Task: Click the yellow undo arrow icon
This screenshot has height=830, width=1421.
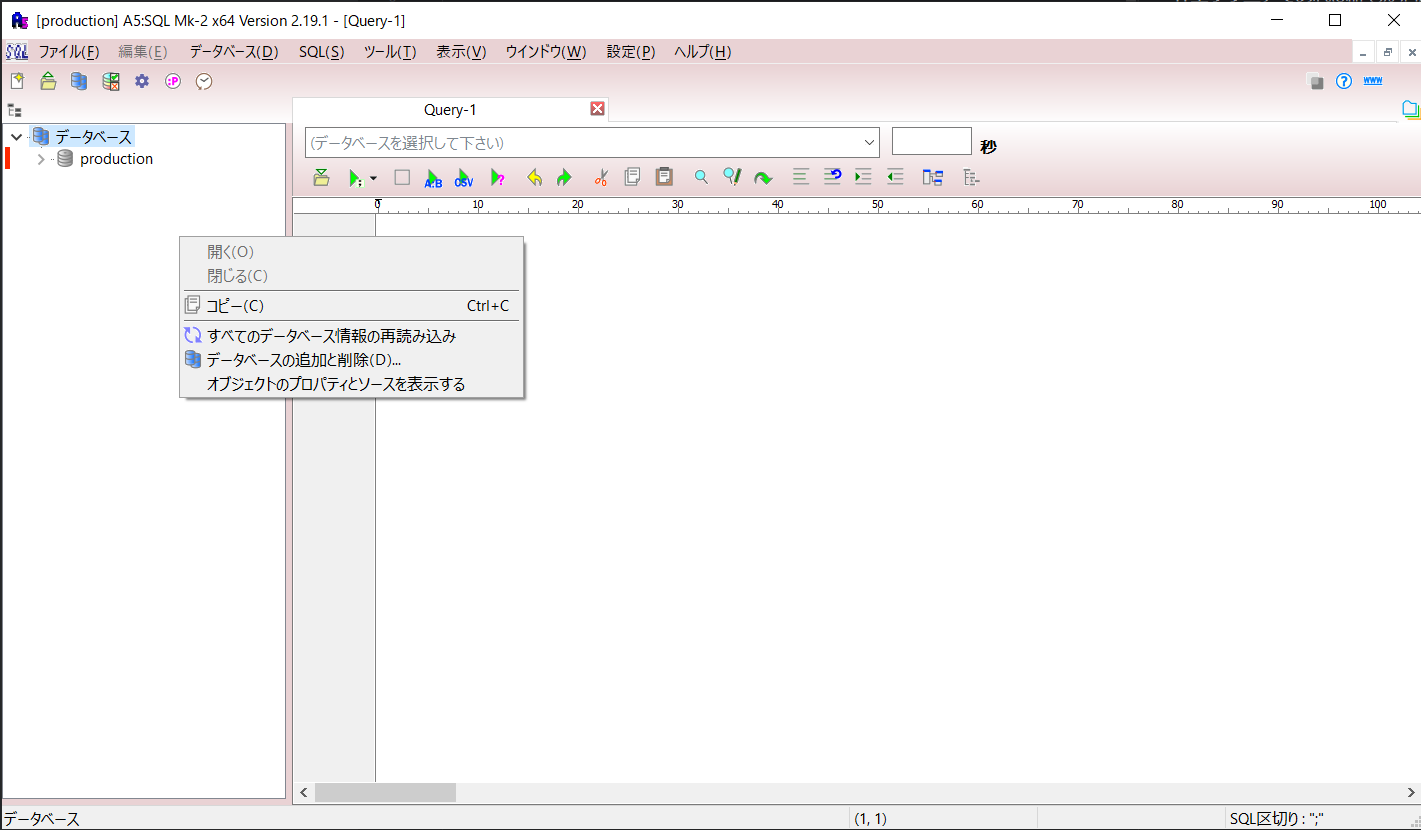Action: coord(534,178)
